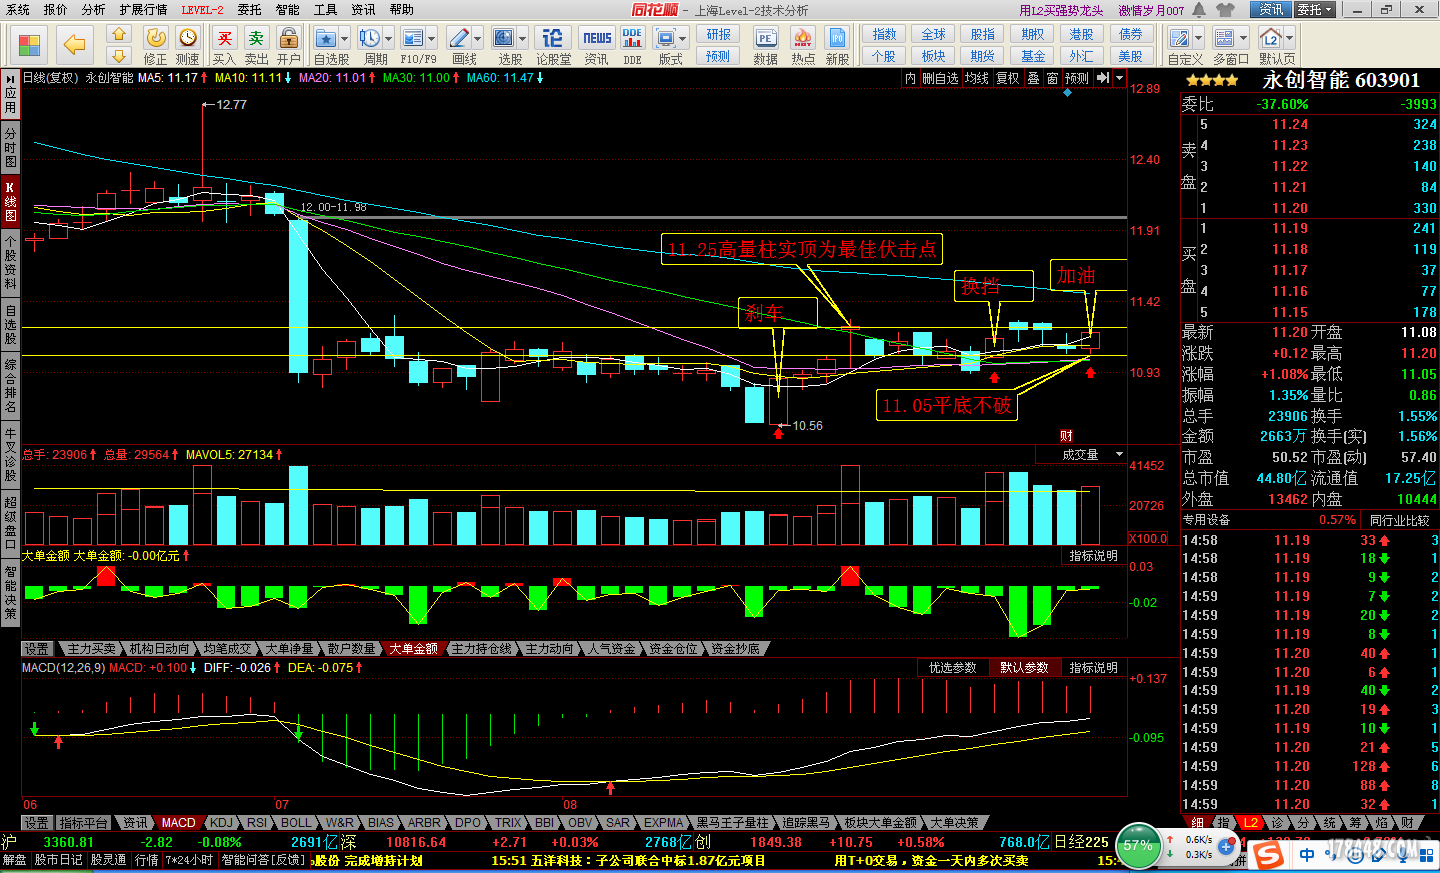The width and height of the screenshot is (1440, 873).
Task: Expand the 自选股 dropdown arrow
Action: 345,40
